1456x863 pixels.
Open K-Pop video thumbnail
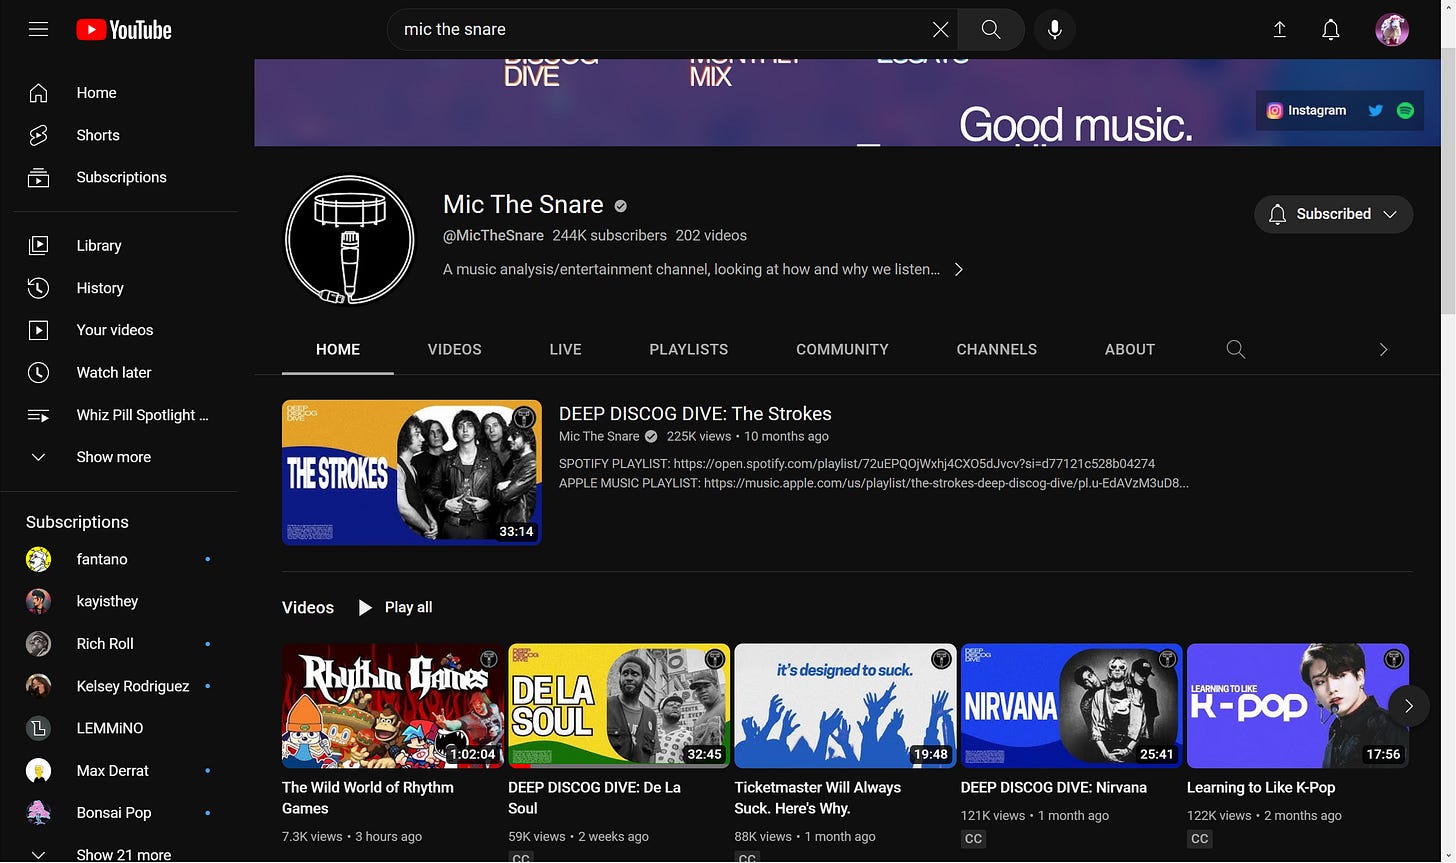[x=1297, y=706]
